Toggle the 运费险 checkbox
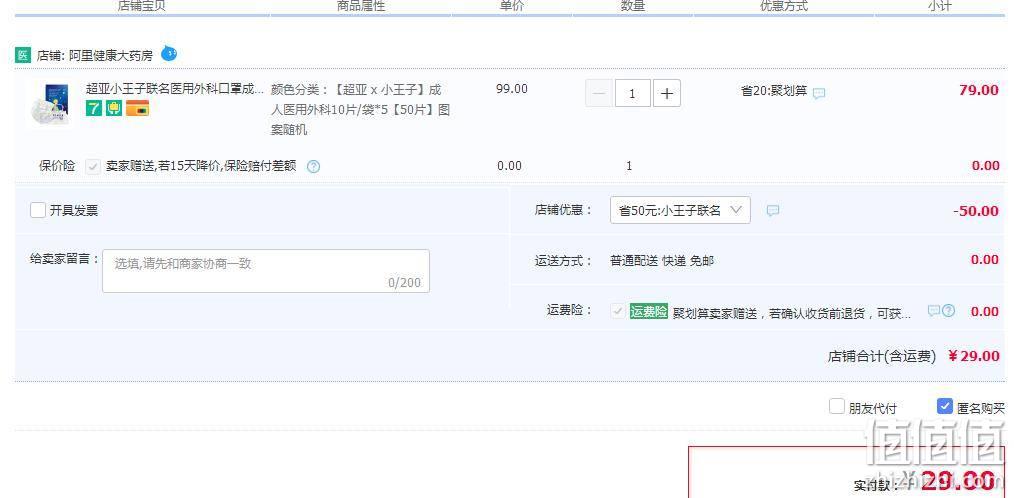This screenshot has height=498, width=1014. (618, 311)
